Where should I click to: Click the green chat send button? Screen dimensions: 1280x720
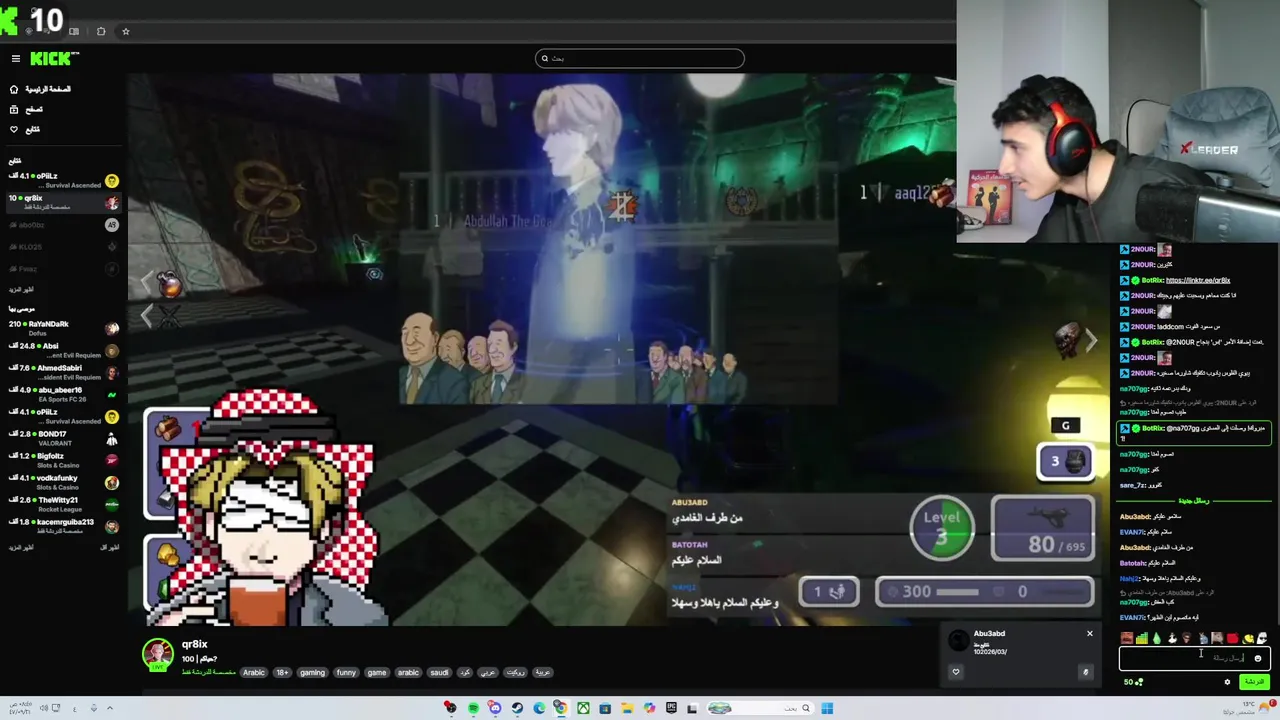pyautogui.click(x=1255, y=682)
